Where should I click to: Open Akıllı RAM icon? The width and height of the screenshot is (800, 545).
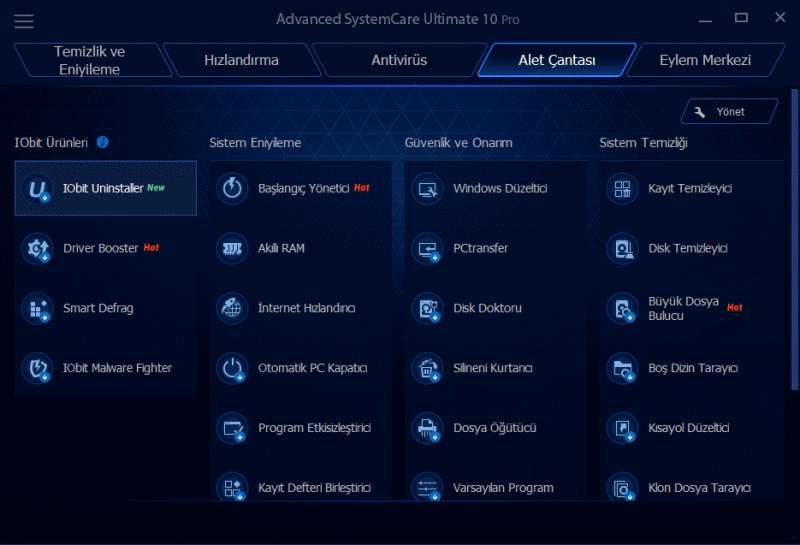pyautogui.click(x=232, y=249)
